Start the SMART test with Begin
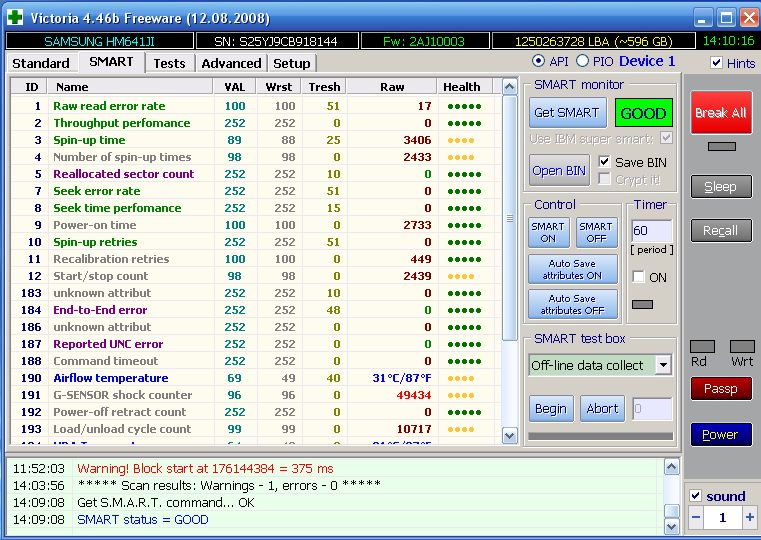Screen dimensions: 761x540 click(551, 409)
